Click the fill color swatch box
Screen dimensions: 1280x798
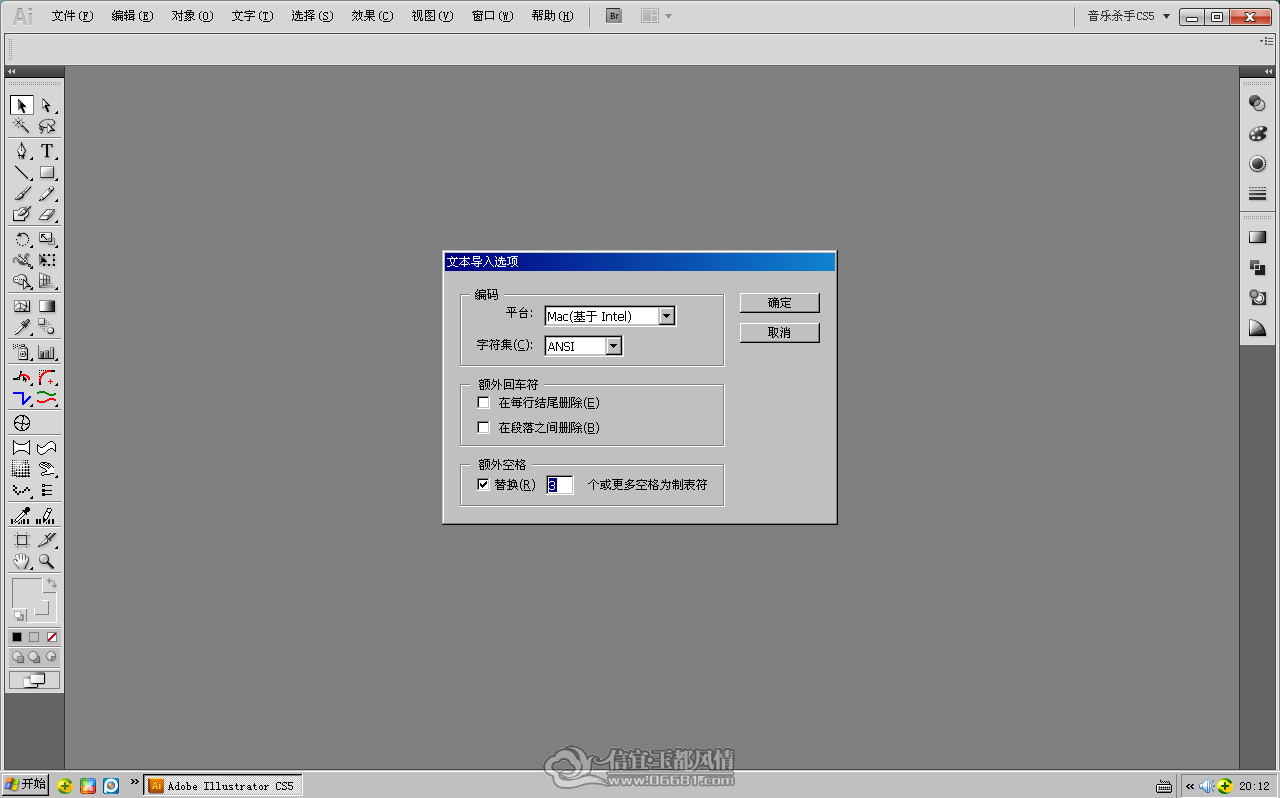pyautogui.click(x=27, y=592)
